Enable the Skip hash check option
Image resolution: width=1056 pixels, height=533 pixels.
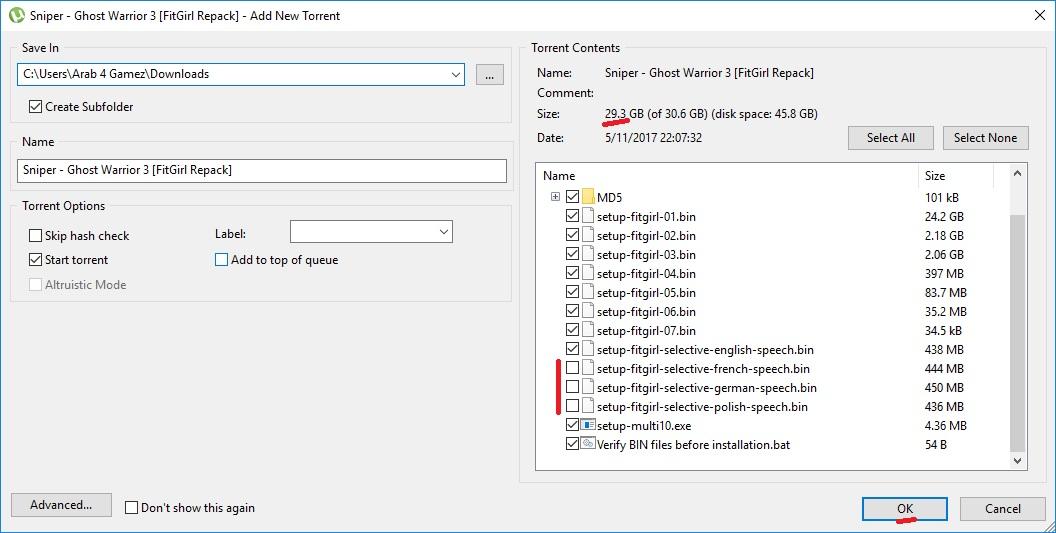tap(36, 236)
